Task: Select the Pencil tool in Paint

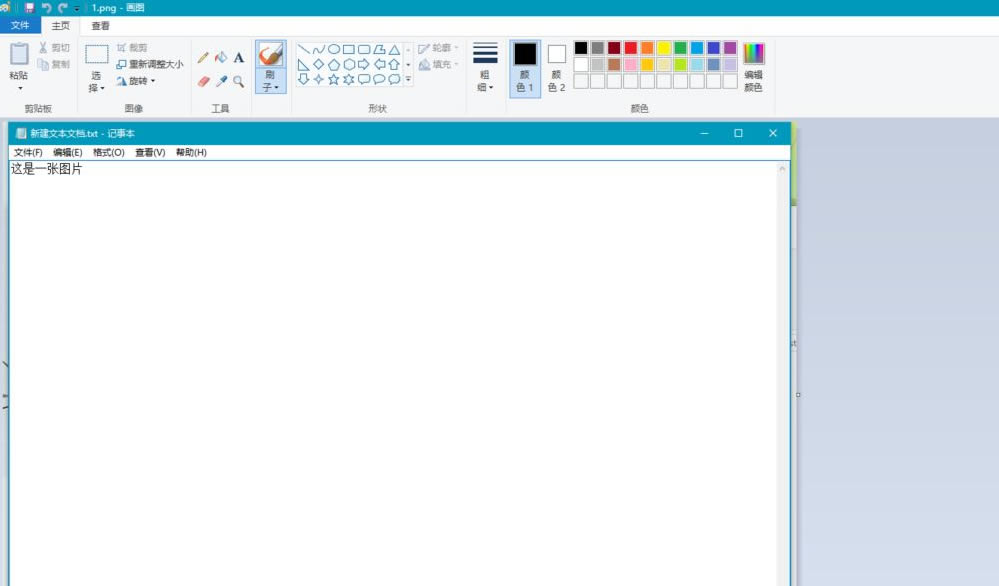Action: (204, 58)
